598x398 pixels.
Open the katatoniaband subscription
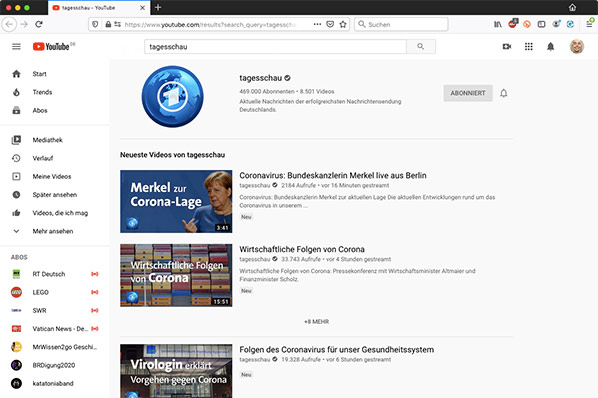pyautogui.click(x=55, y=384)
